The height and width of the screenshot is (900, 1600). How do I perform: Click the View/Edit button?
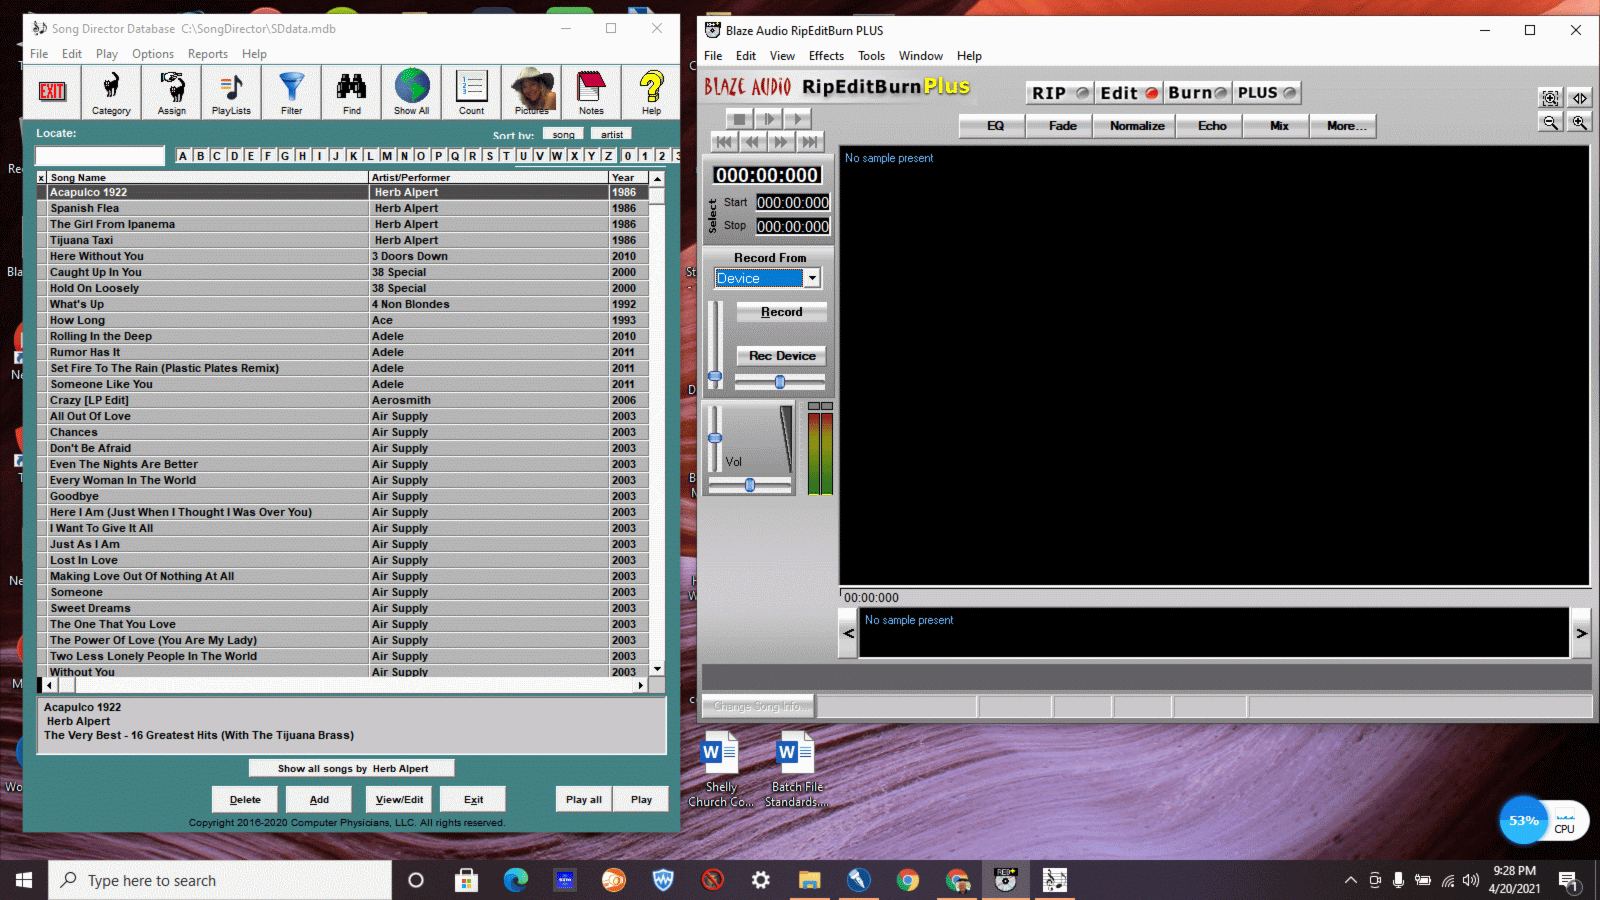click(399, 799)
